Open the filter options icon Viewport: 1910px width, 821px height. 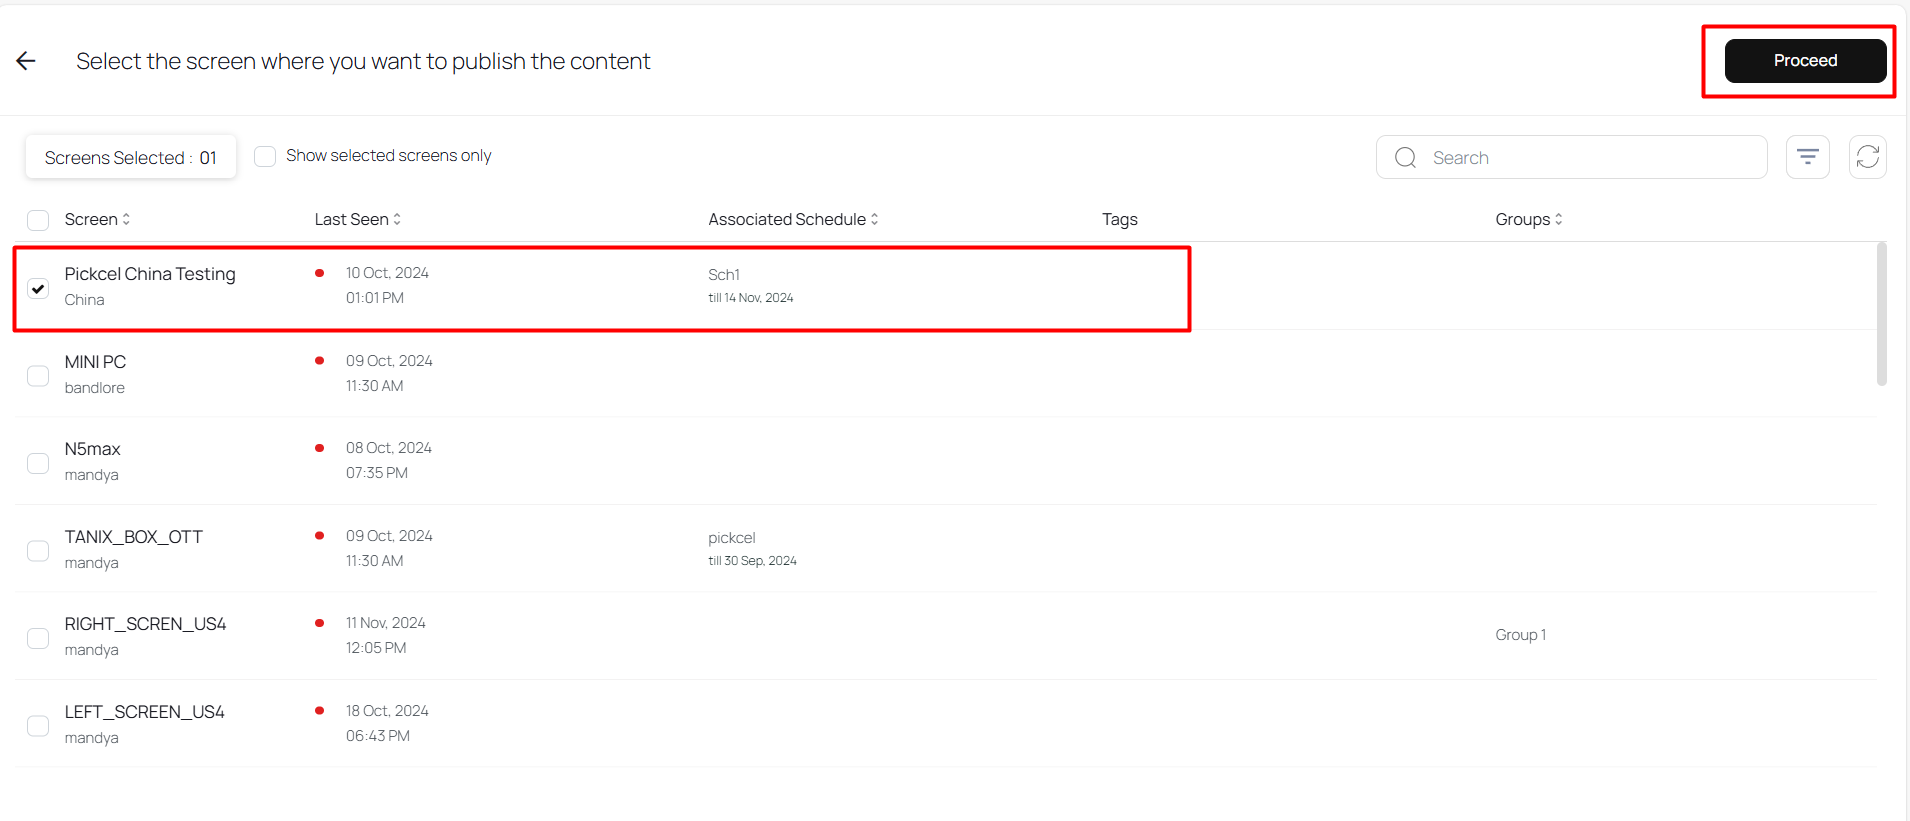pos(1807,157)
